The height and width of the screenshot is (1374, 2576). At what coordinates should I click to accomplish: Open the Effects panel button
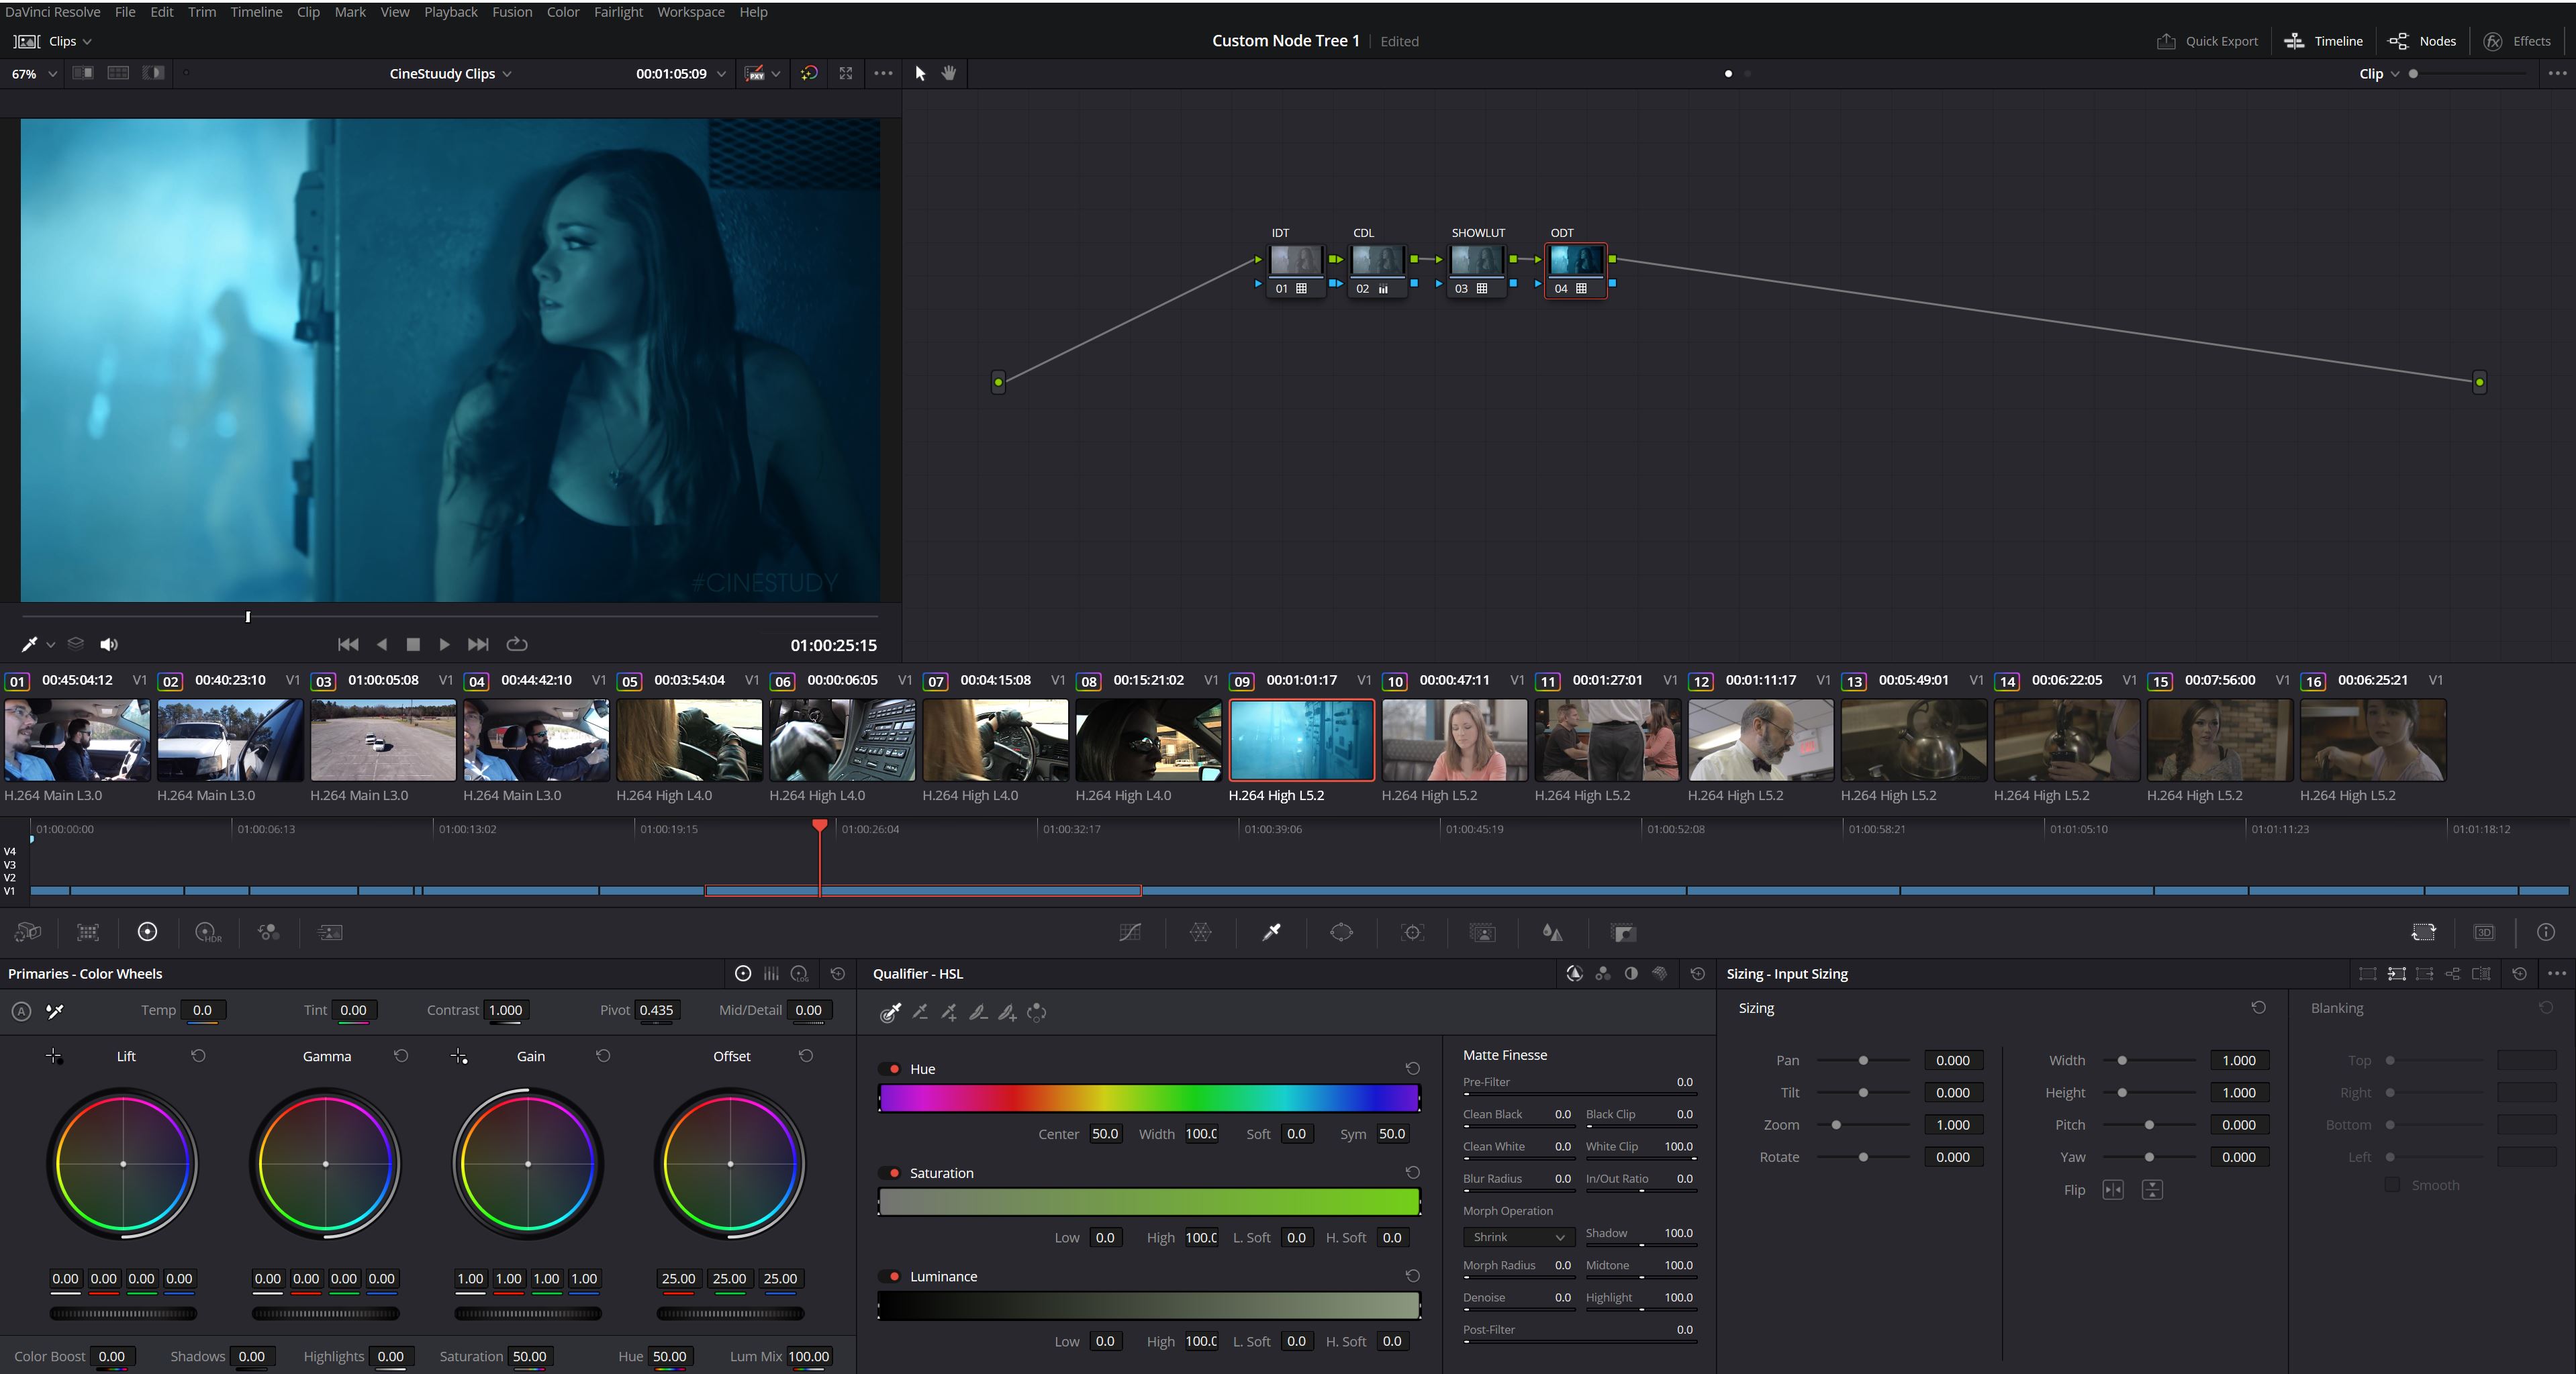pyautogui.click(x=2518, y=41)
